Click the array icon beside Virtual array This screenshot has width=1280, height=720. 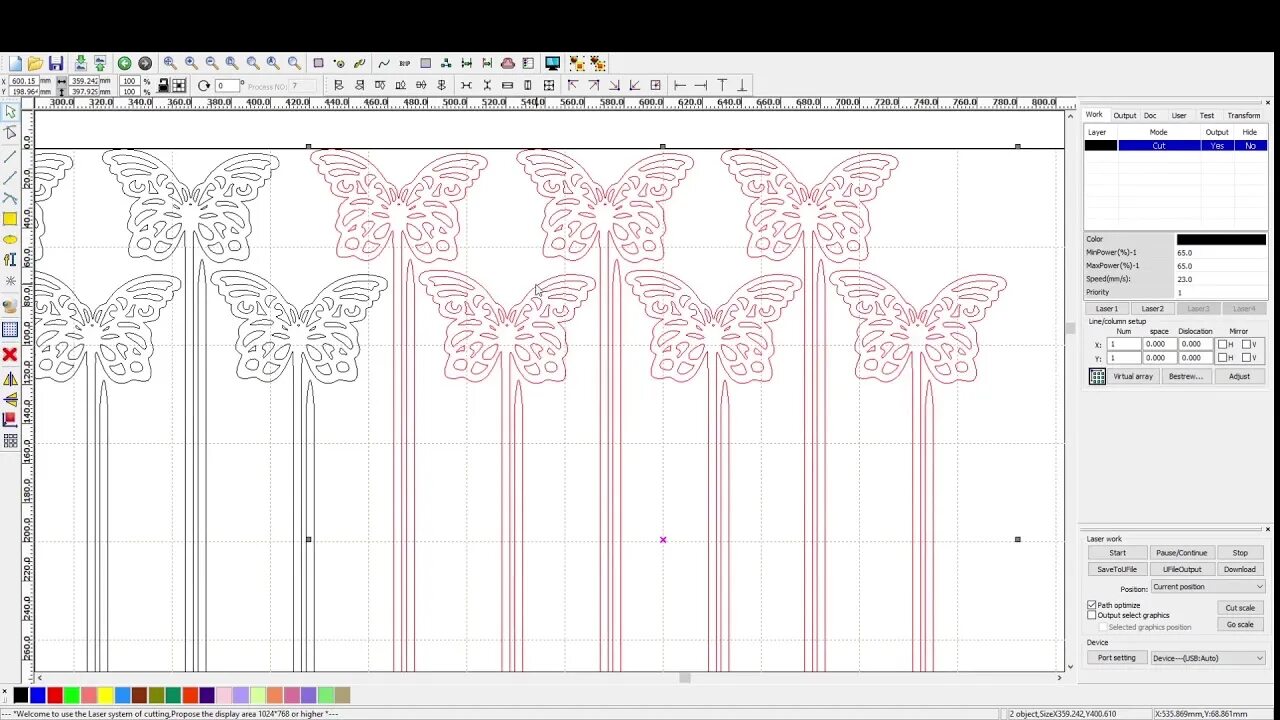(x=1097, y=376)
